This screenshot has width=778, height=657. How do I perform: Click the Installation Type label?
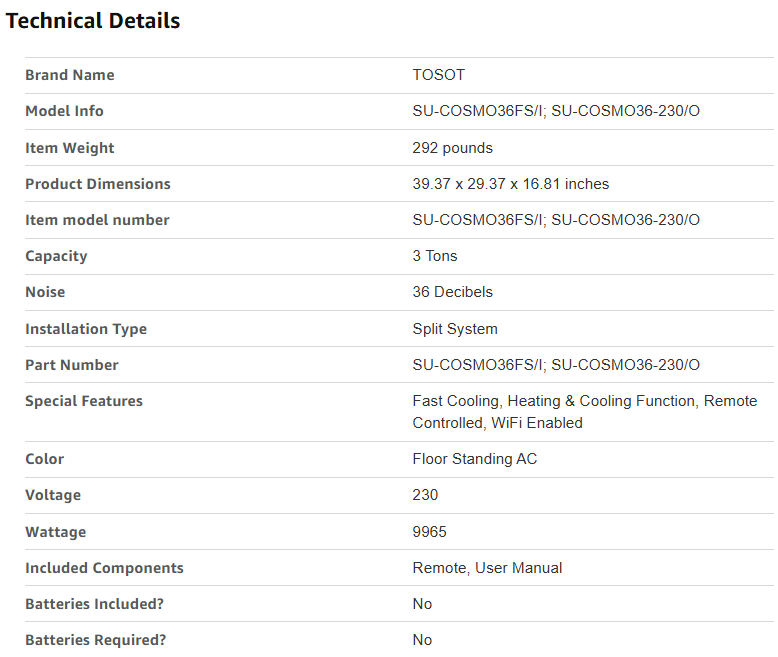click(x=86, y=329)
